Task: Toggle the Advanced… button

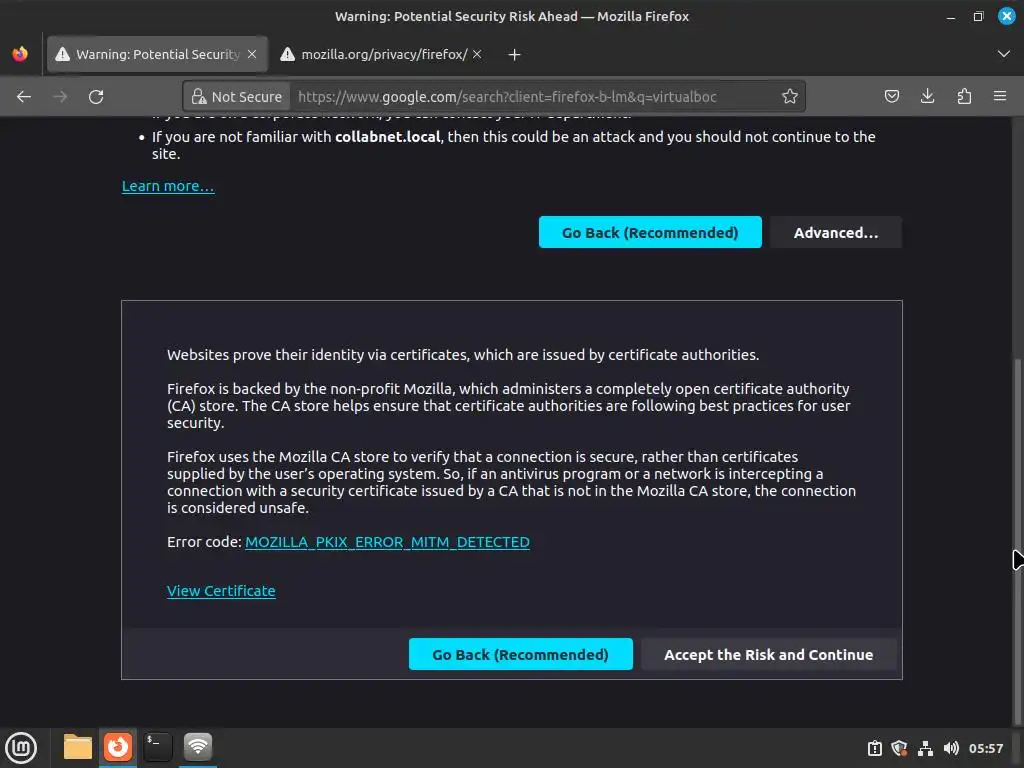Action: tap(836, 232)
